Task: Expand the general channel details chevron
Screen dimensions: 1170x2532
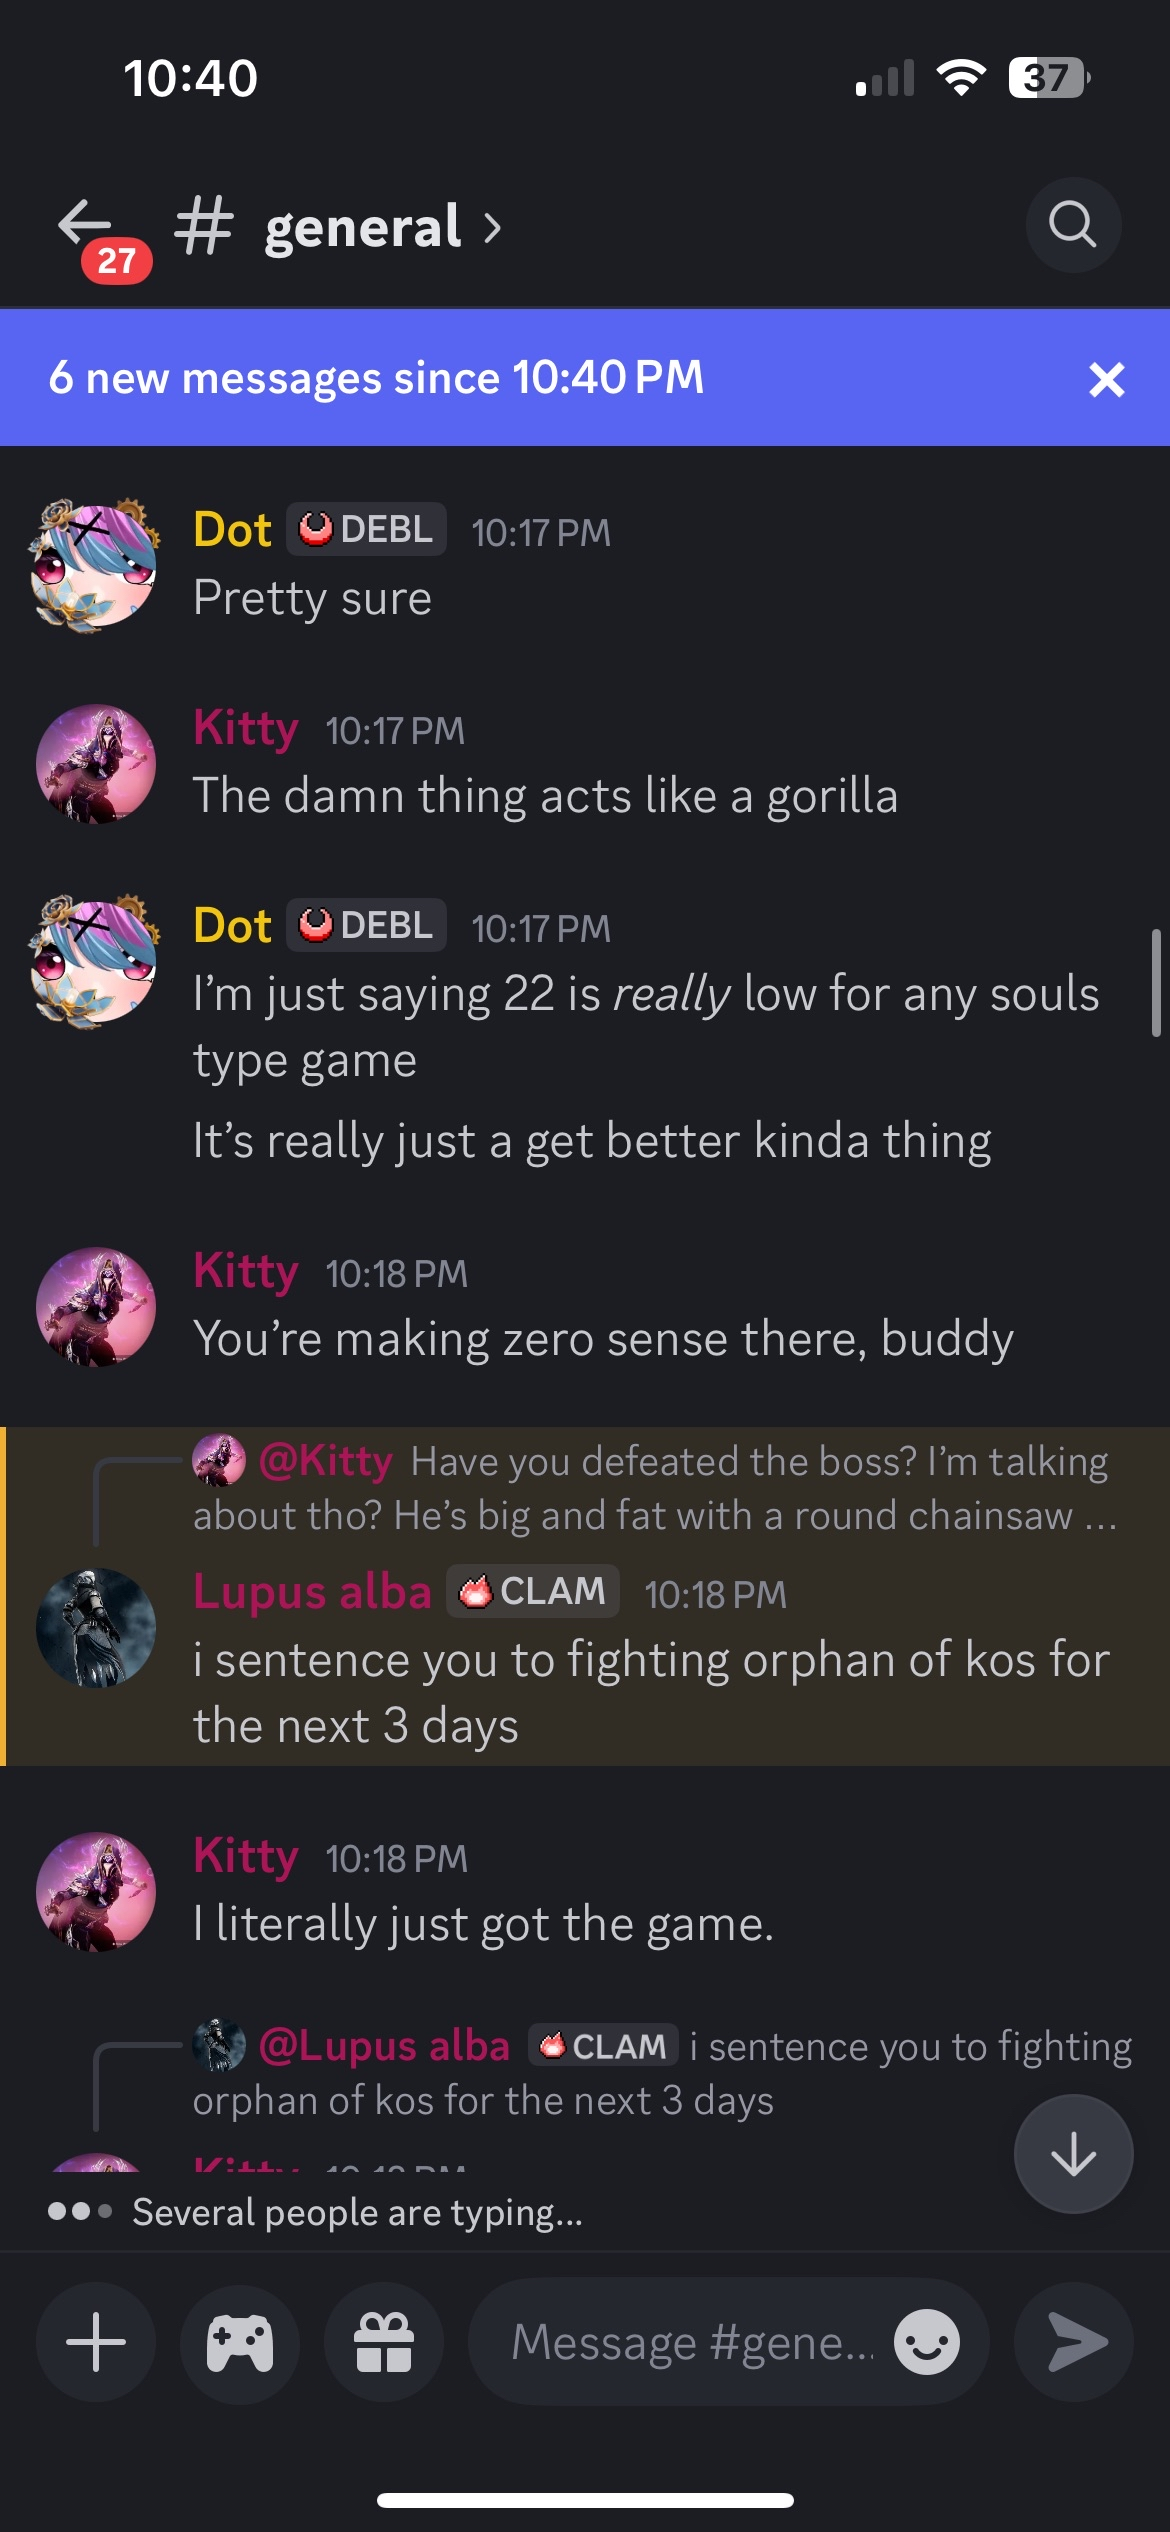Action: pyautogui.click(x=492, y=228)
